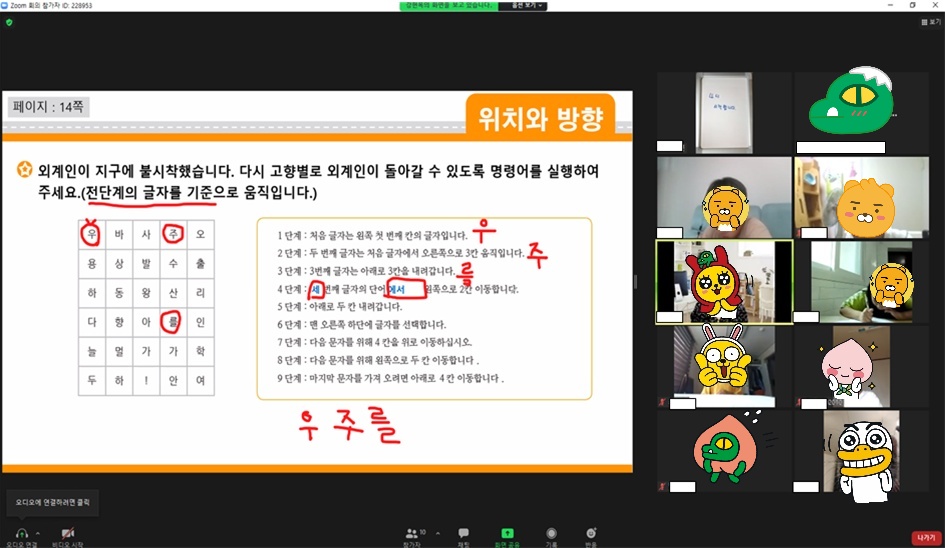Click the green encryption shield icon

point(9,22)
